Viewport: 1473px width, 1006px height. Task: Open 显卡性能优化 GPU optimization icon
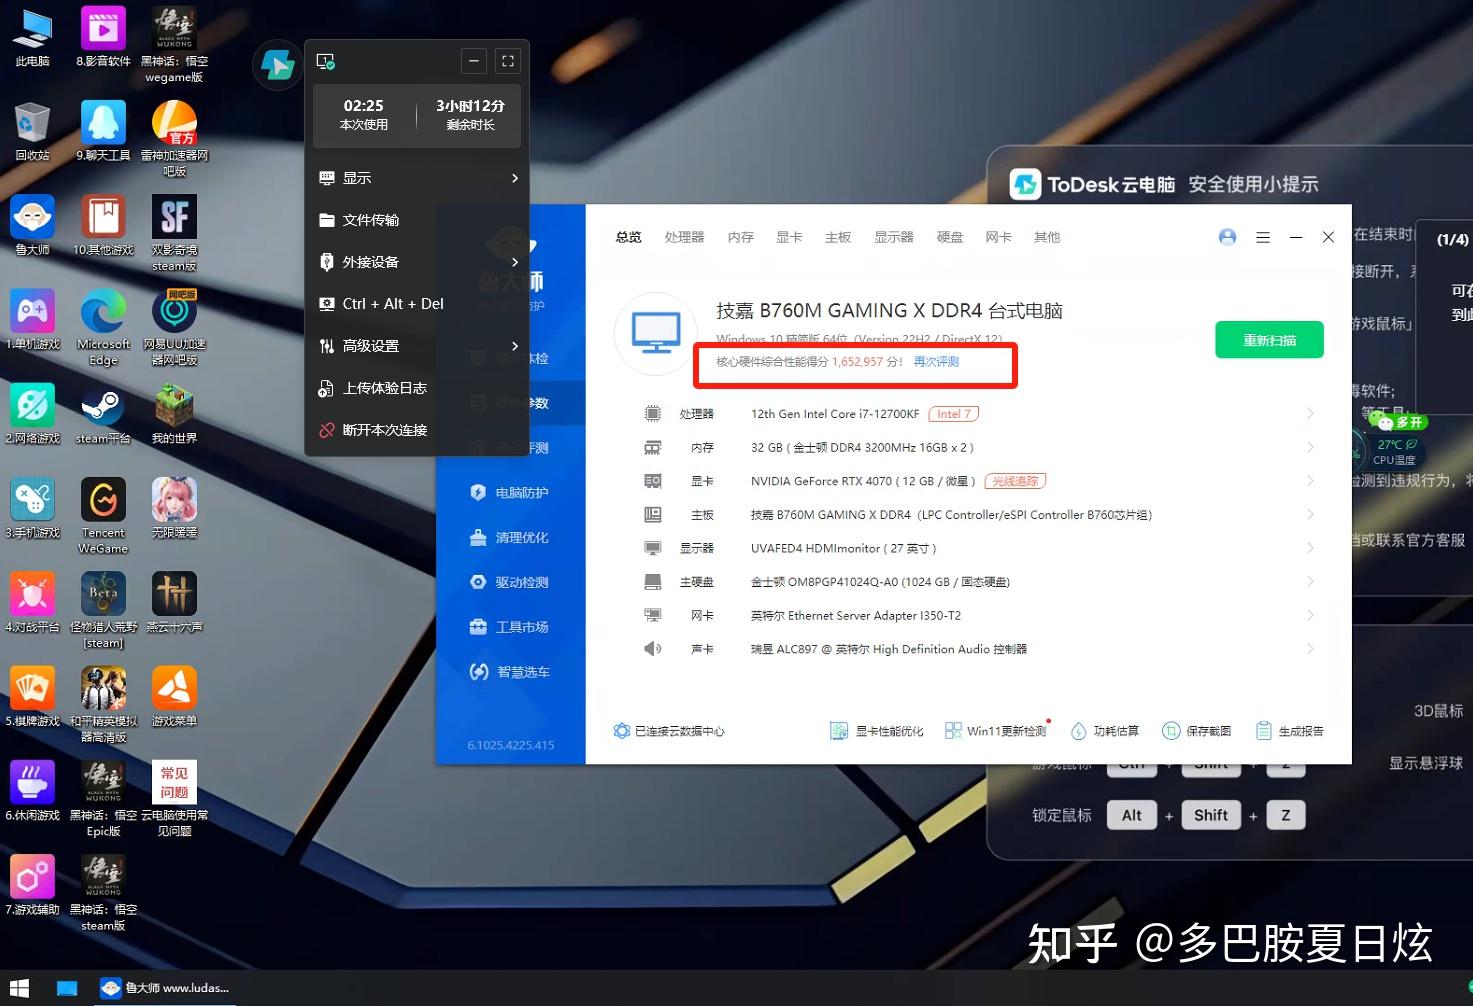click(876, 730)
